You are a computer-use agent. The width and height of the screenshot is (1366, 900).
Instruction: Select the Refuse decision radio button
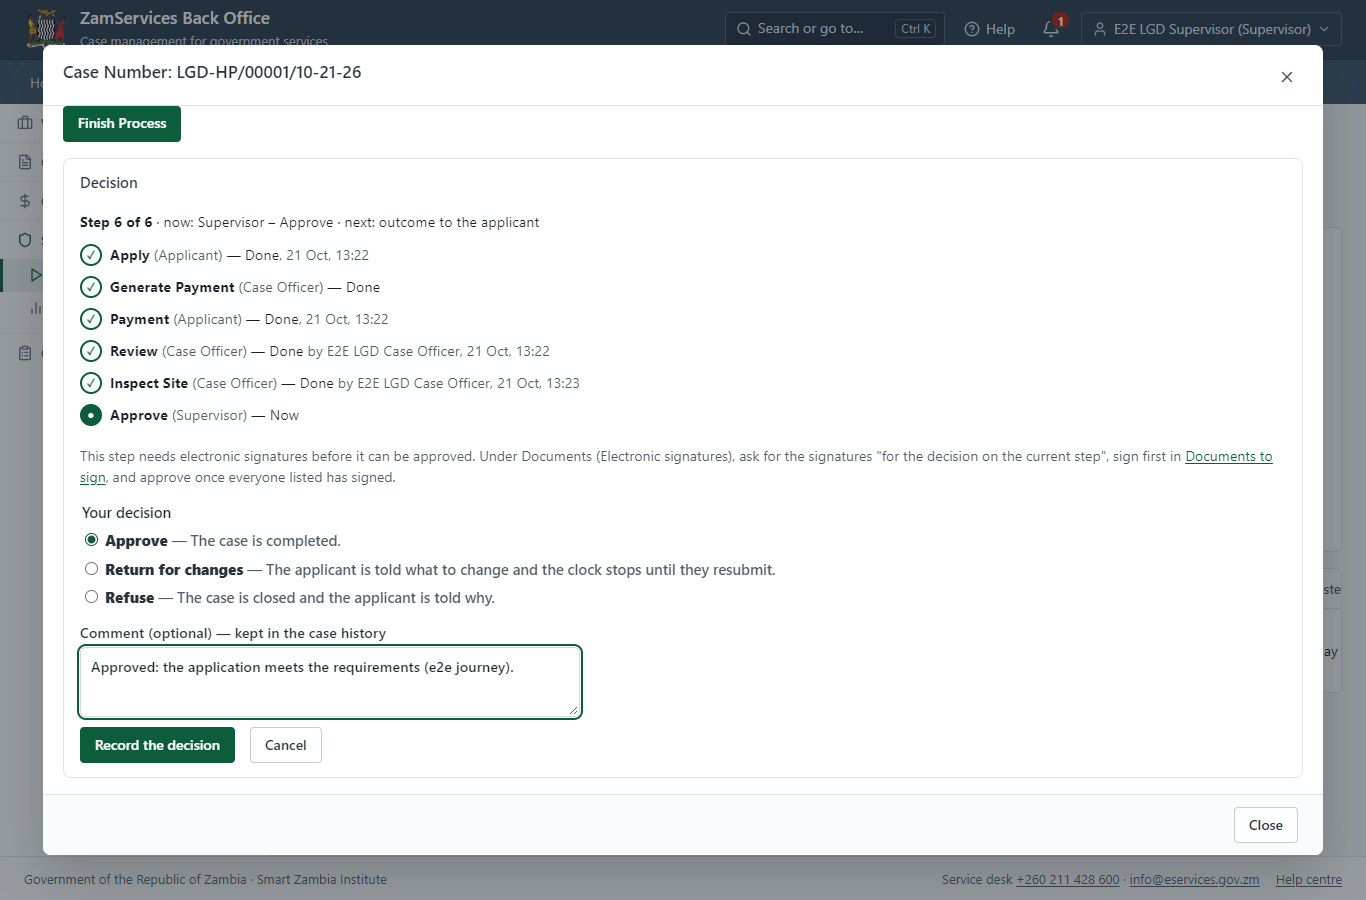point(92,597)
